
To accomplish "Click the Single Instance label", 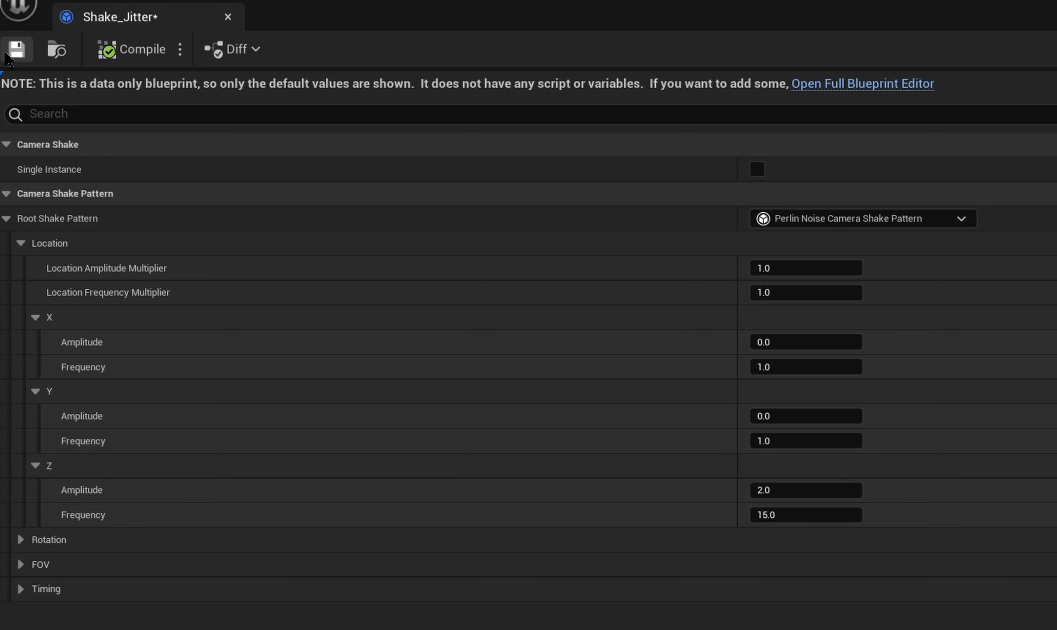I will (x=49, y=169).
